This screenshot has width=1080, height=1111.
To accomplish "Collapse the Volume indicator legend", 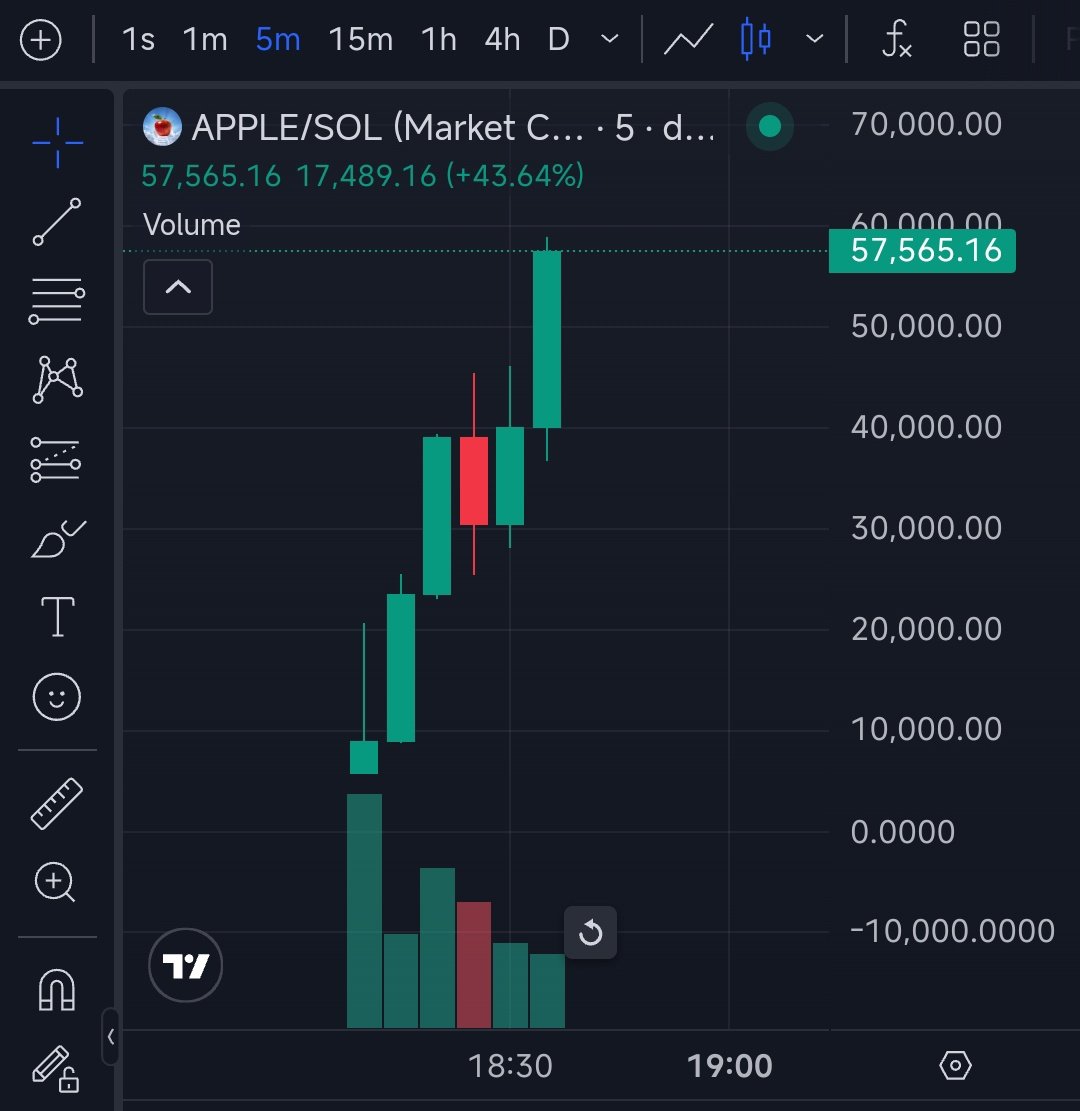I will coord(178,287).
